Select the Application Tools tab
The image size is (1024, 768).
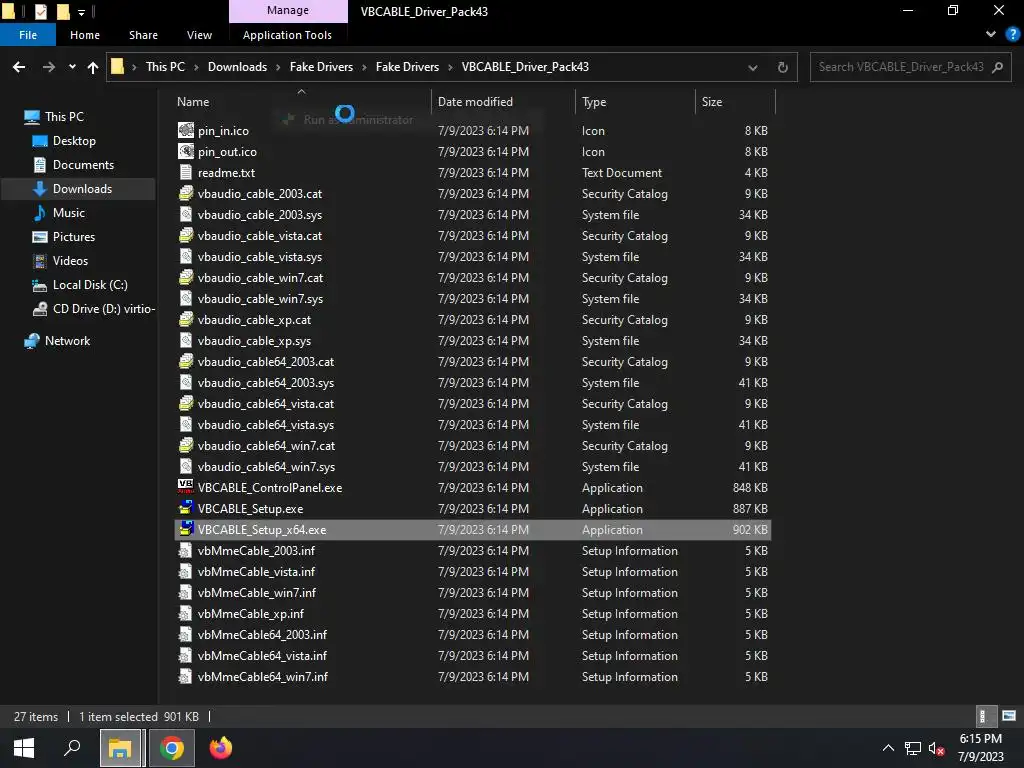[287, 35]
